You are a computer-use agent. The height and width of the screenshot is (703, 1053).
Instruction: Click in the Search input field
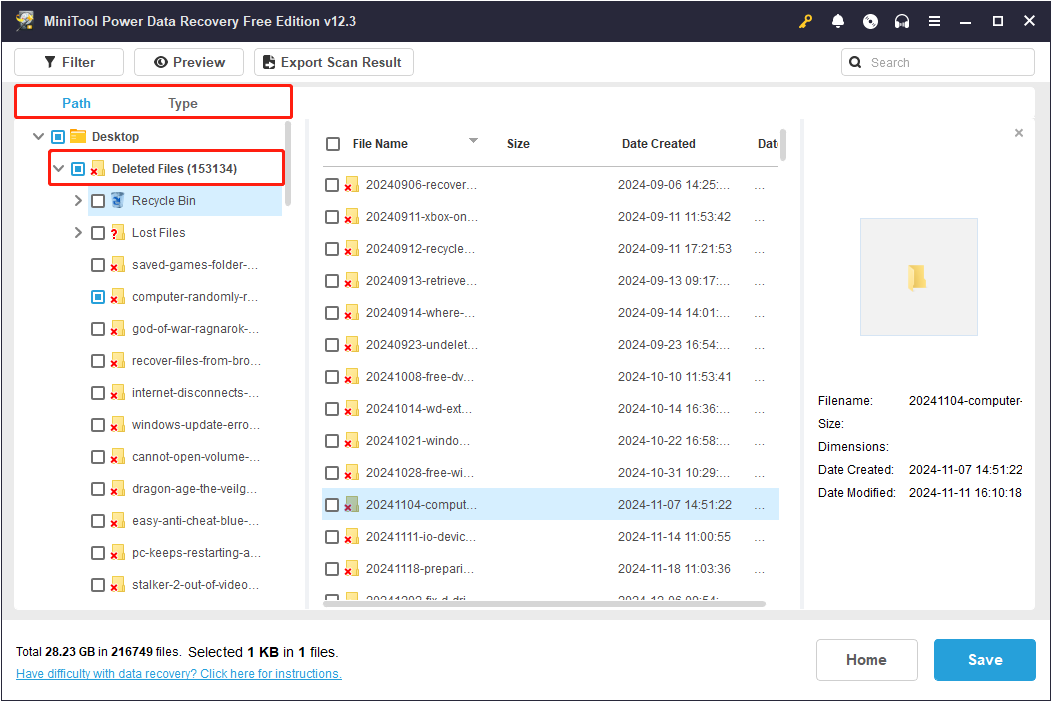click(x=945, y=62)
